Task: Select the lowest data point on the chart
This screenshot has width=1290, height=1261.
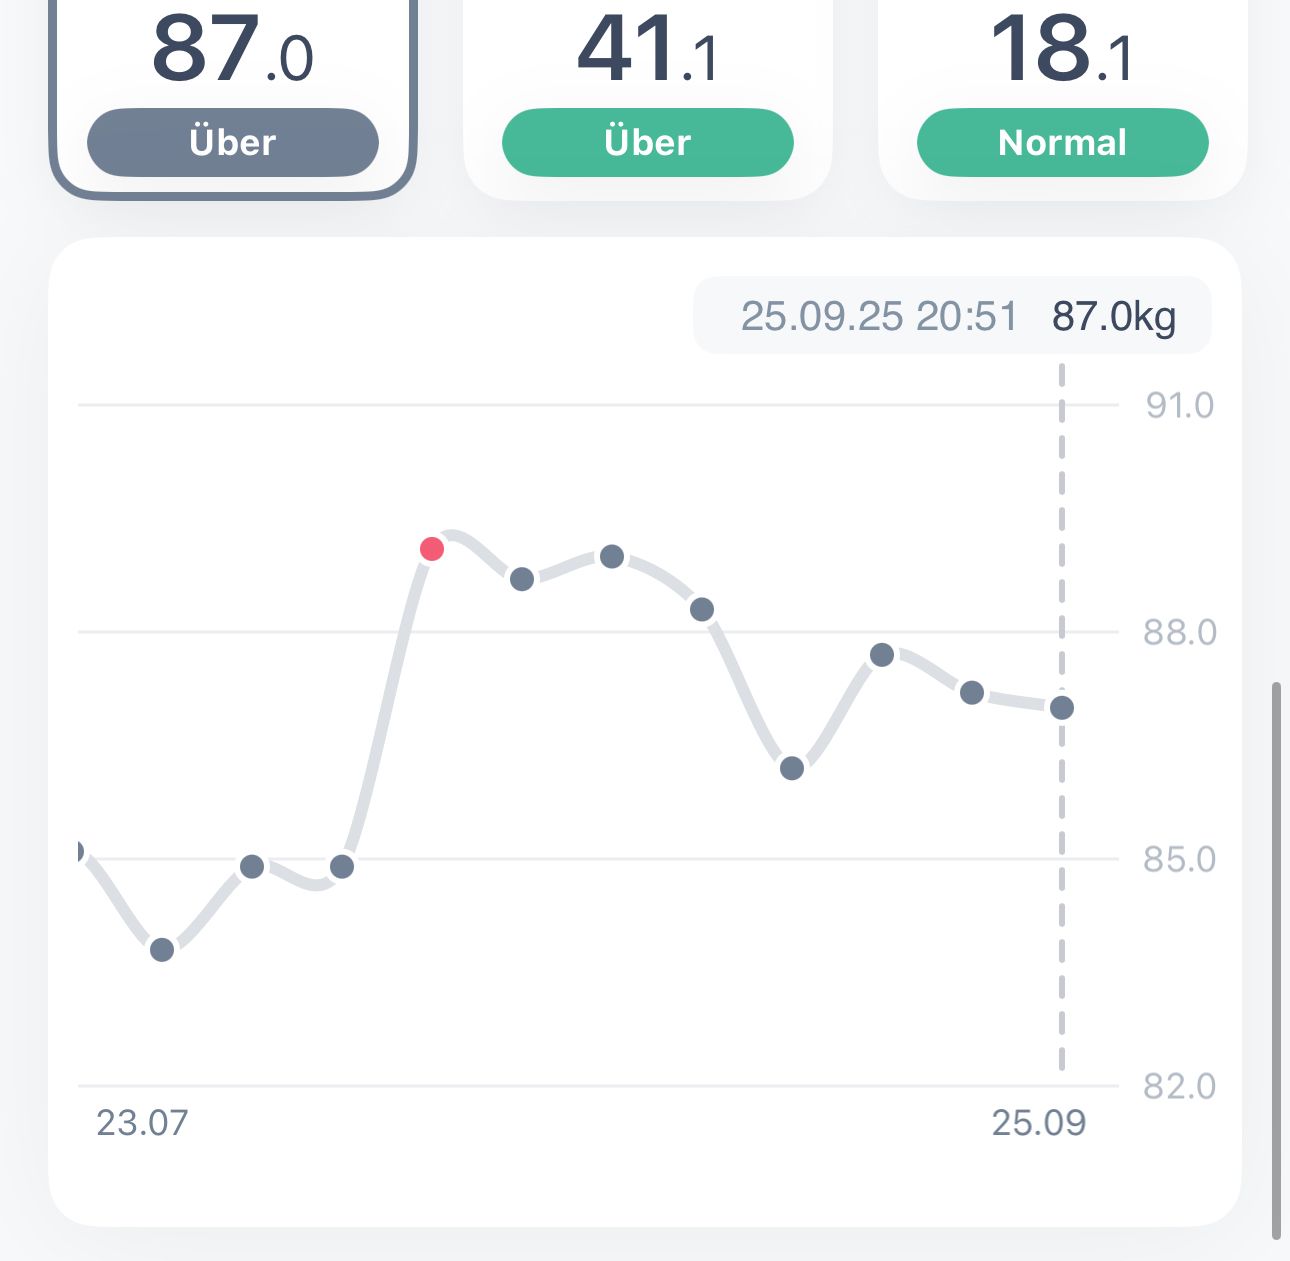Action: [162, 950]
